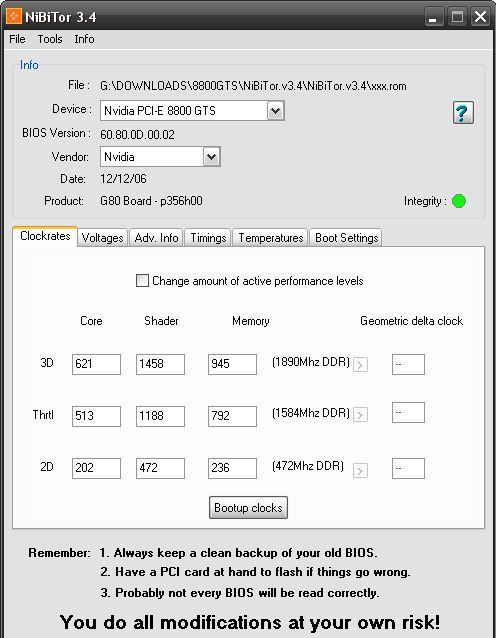Image resolution: width=496 pixels, height=638 pixels.
Task: Click the BIOS Version value 60.80.0D.00.02
Action: click(137, 135)
